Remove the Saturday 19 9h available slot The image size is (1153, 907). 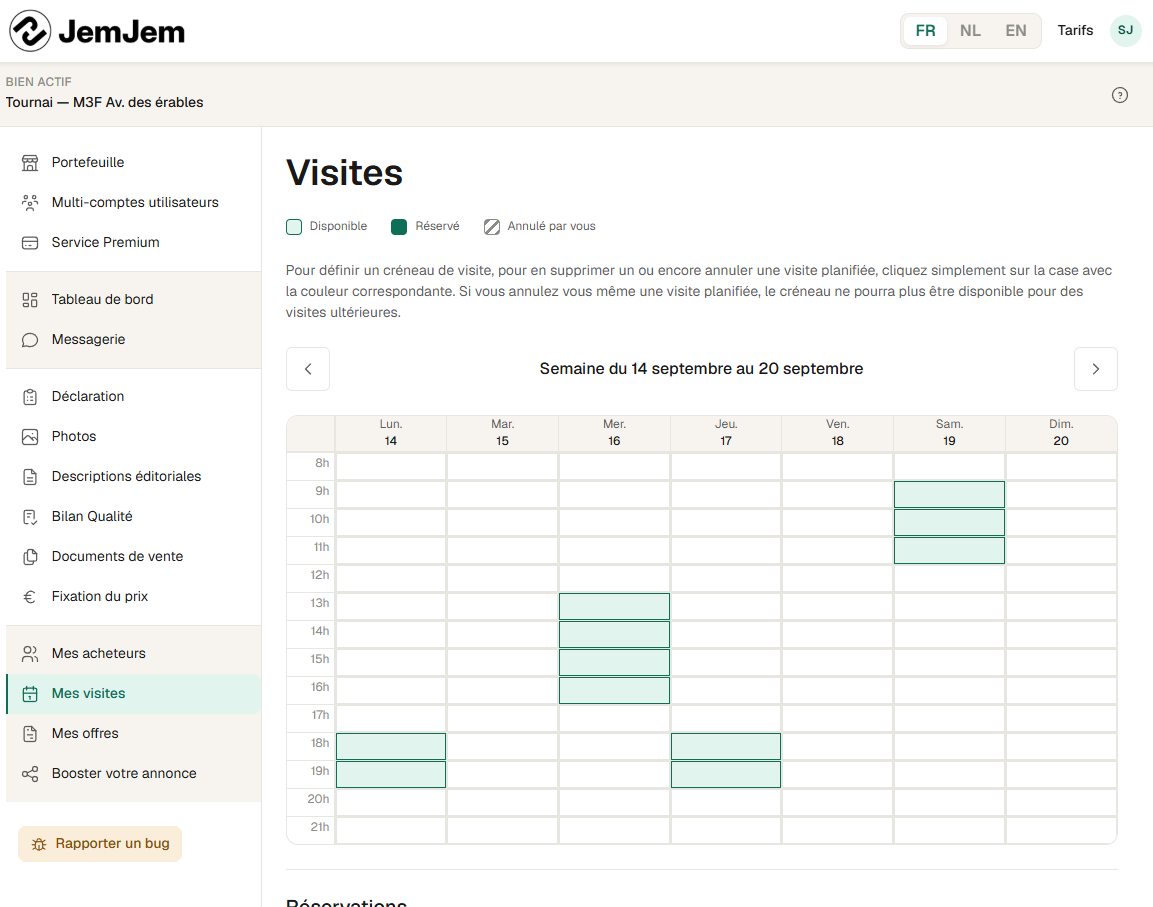pyautogui.click(x=949, y=494)
